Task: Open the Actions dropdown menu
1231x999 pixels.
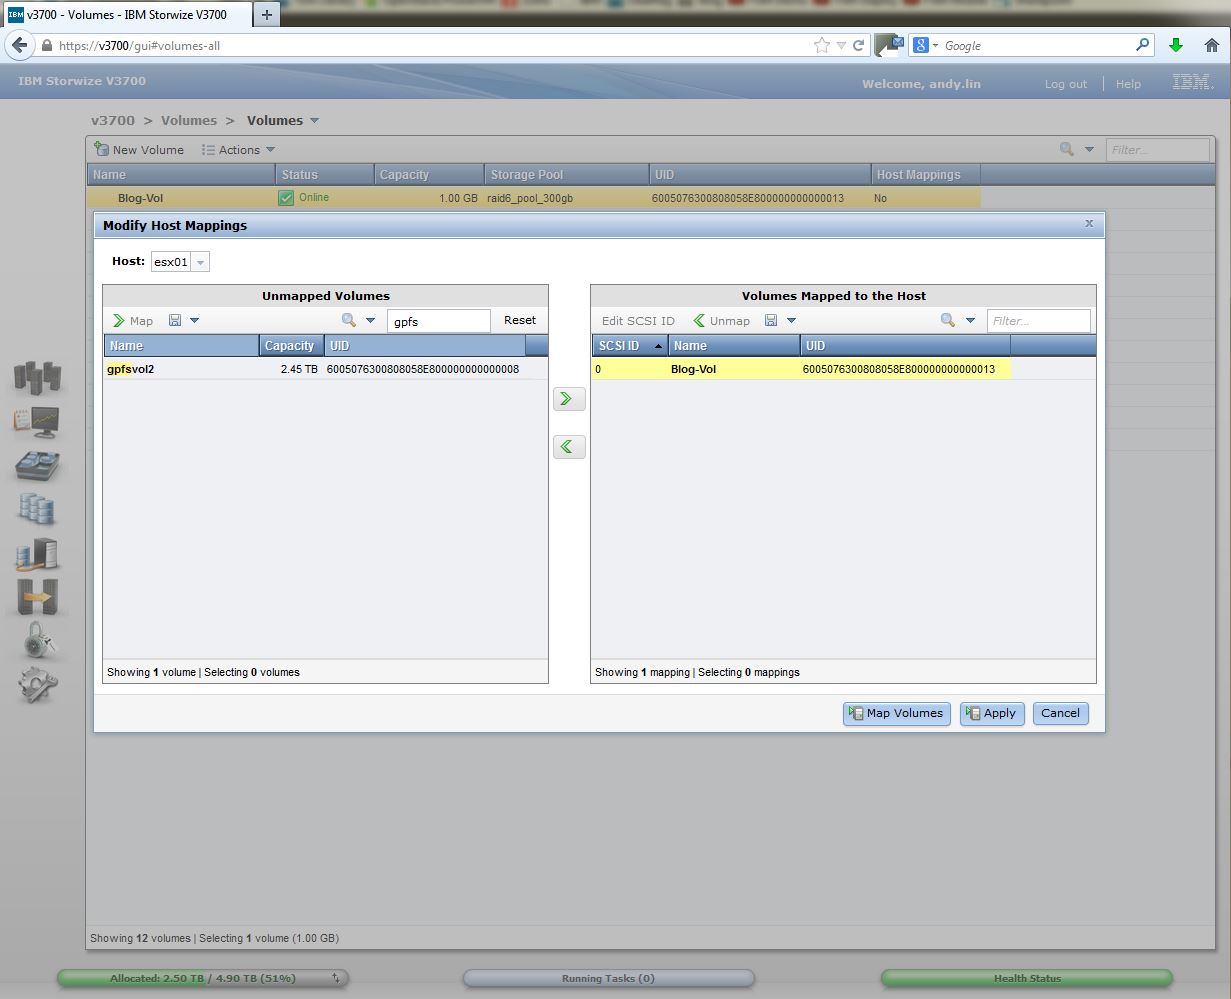Action: (238, 150)
